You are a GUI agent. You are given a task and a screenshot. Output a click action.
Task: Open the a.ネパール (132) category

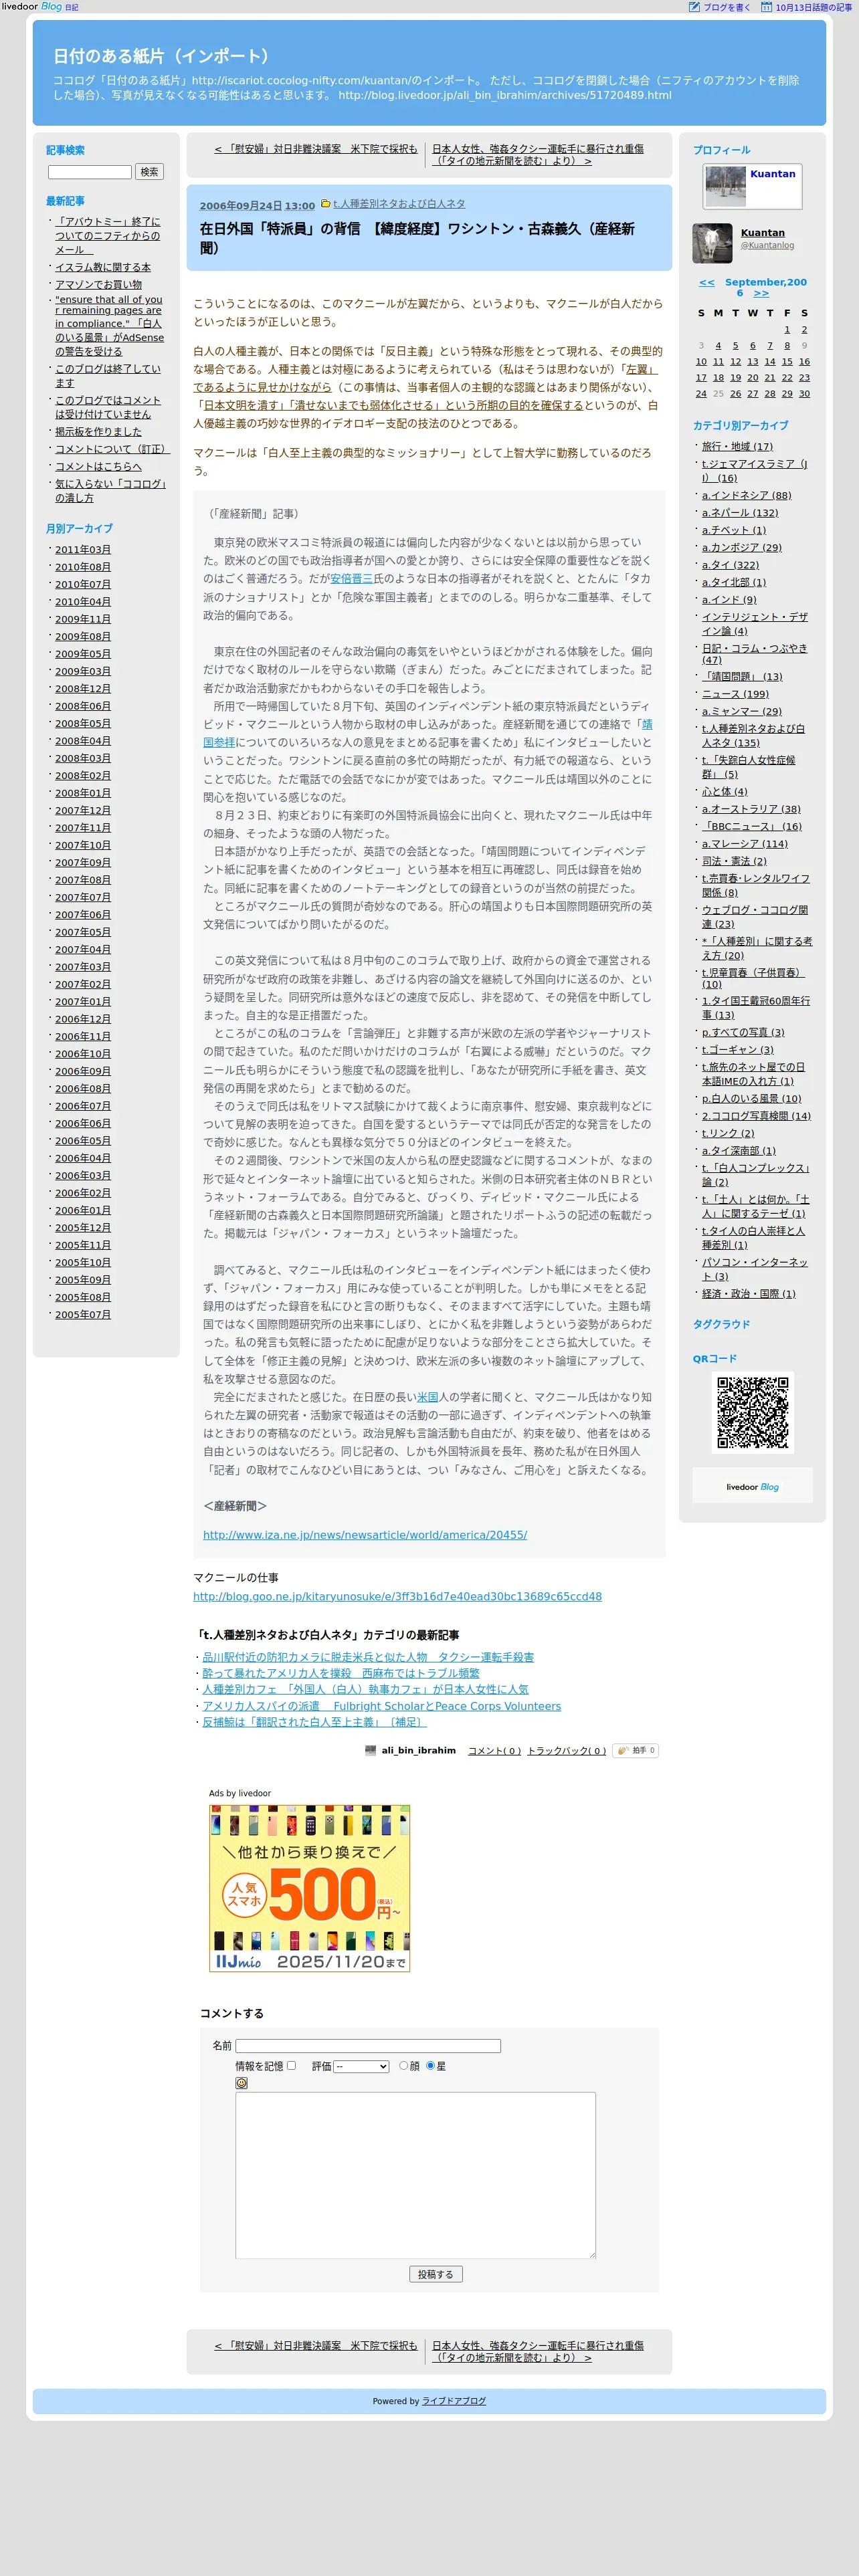click(x=740, y=512)
